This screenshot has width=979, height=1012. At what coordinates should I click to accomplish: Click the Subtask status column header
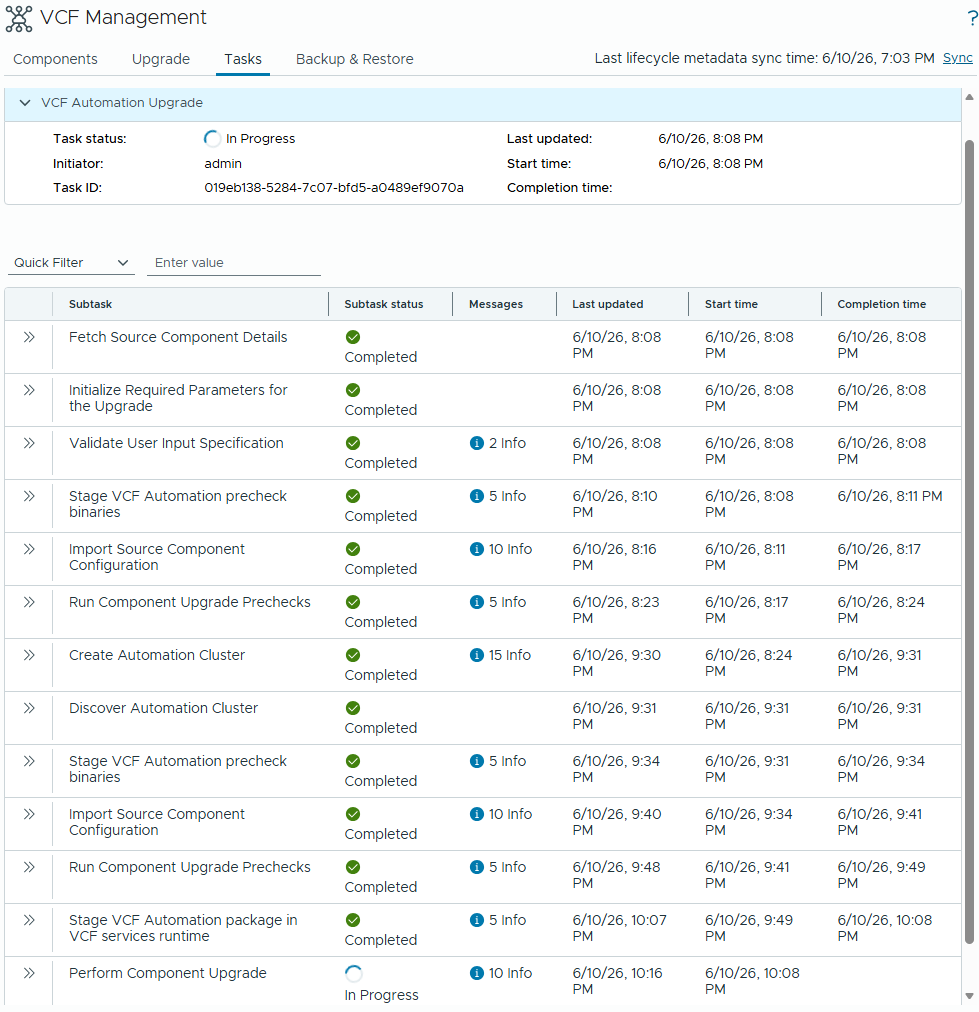pos(384,304)
